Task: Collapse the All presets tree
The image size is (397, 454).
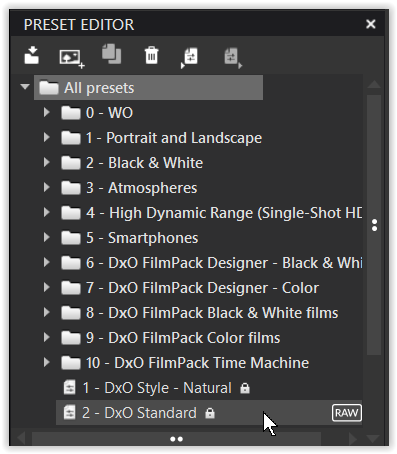Action: pos(25,87)
